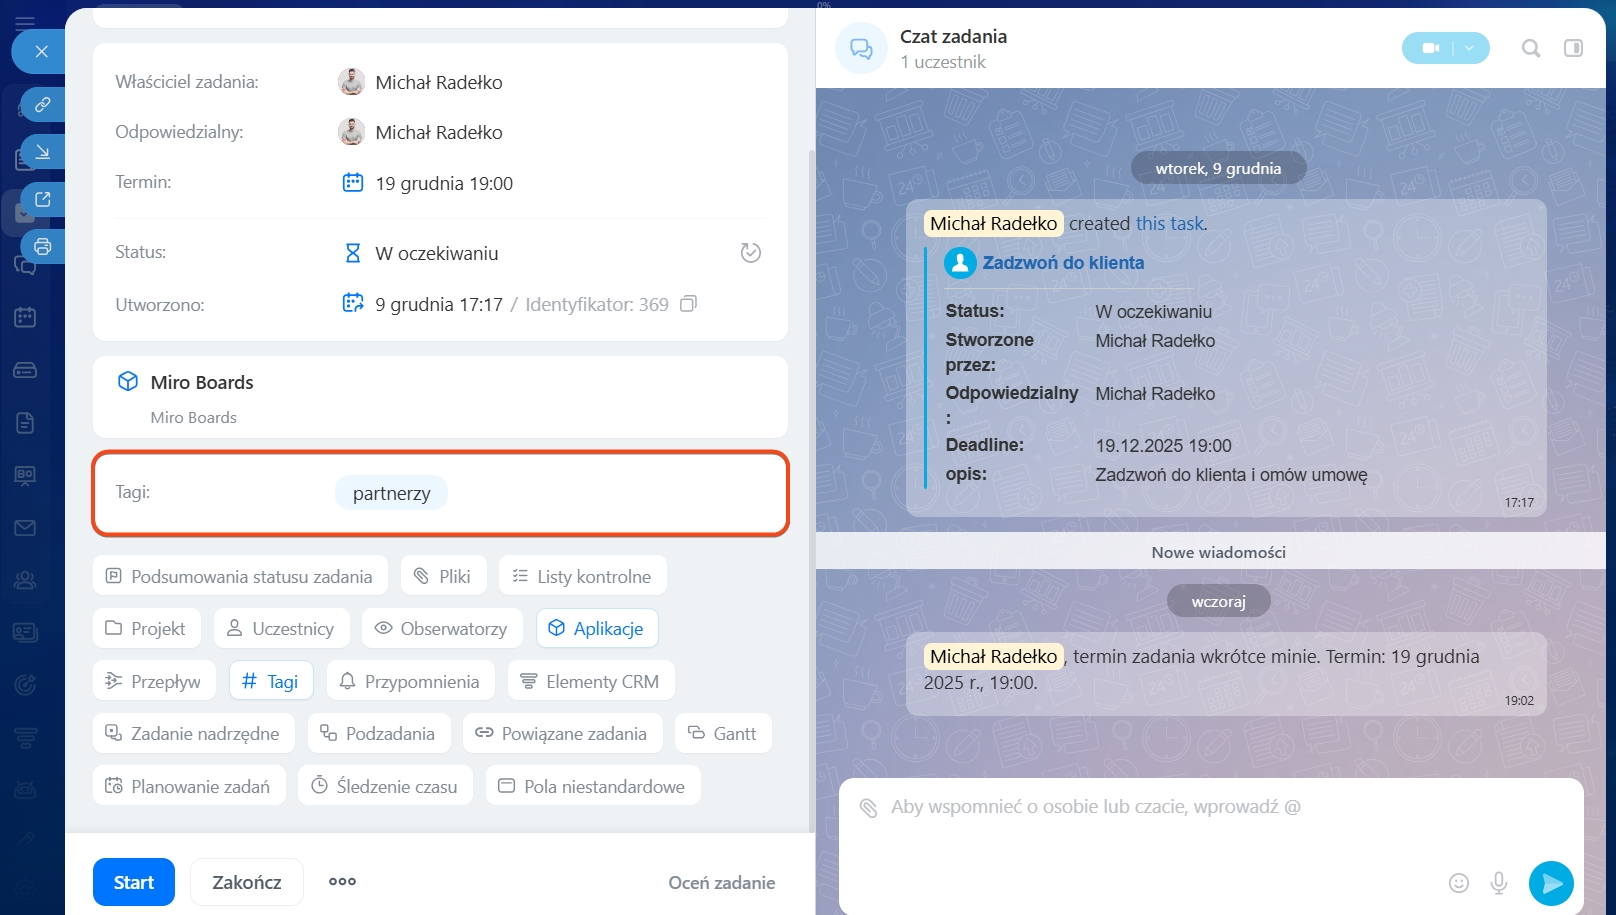The height and width of the screenshot is (915, 1616).
Task: Open the mail envelope icon in the left sidebar
Action: click(x=25, y=528)
